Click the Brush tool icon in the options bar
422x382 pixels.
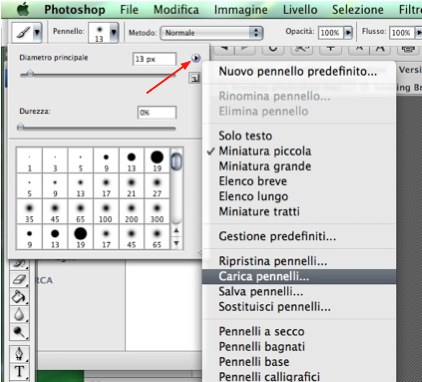23,32
